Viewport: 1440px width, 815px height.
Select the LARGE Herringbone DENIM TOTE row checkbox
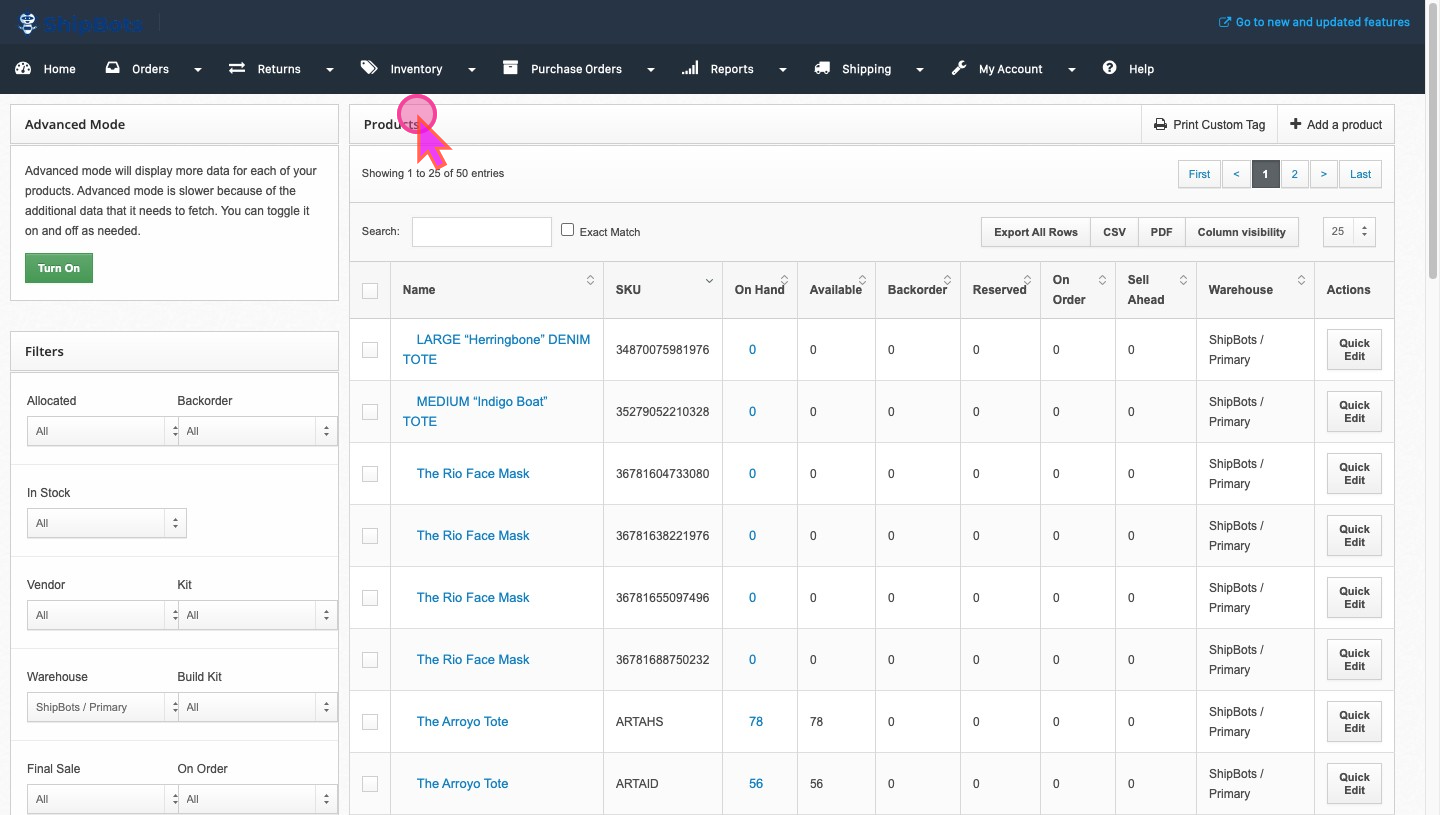(x=370, y=350)
